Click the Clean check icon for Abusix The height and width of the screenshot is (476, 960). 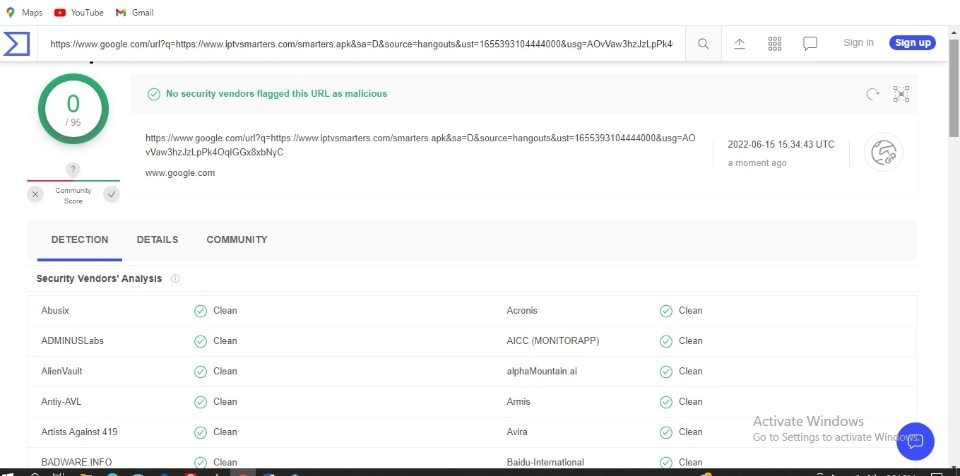pyautogui.click(x=200, y=311)
